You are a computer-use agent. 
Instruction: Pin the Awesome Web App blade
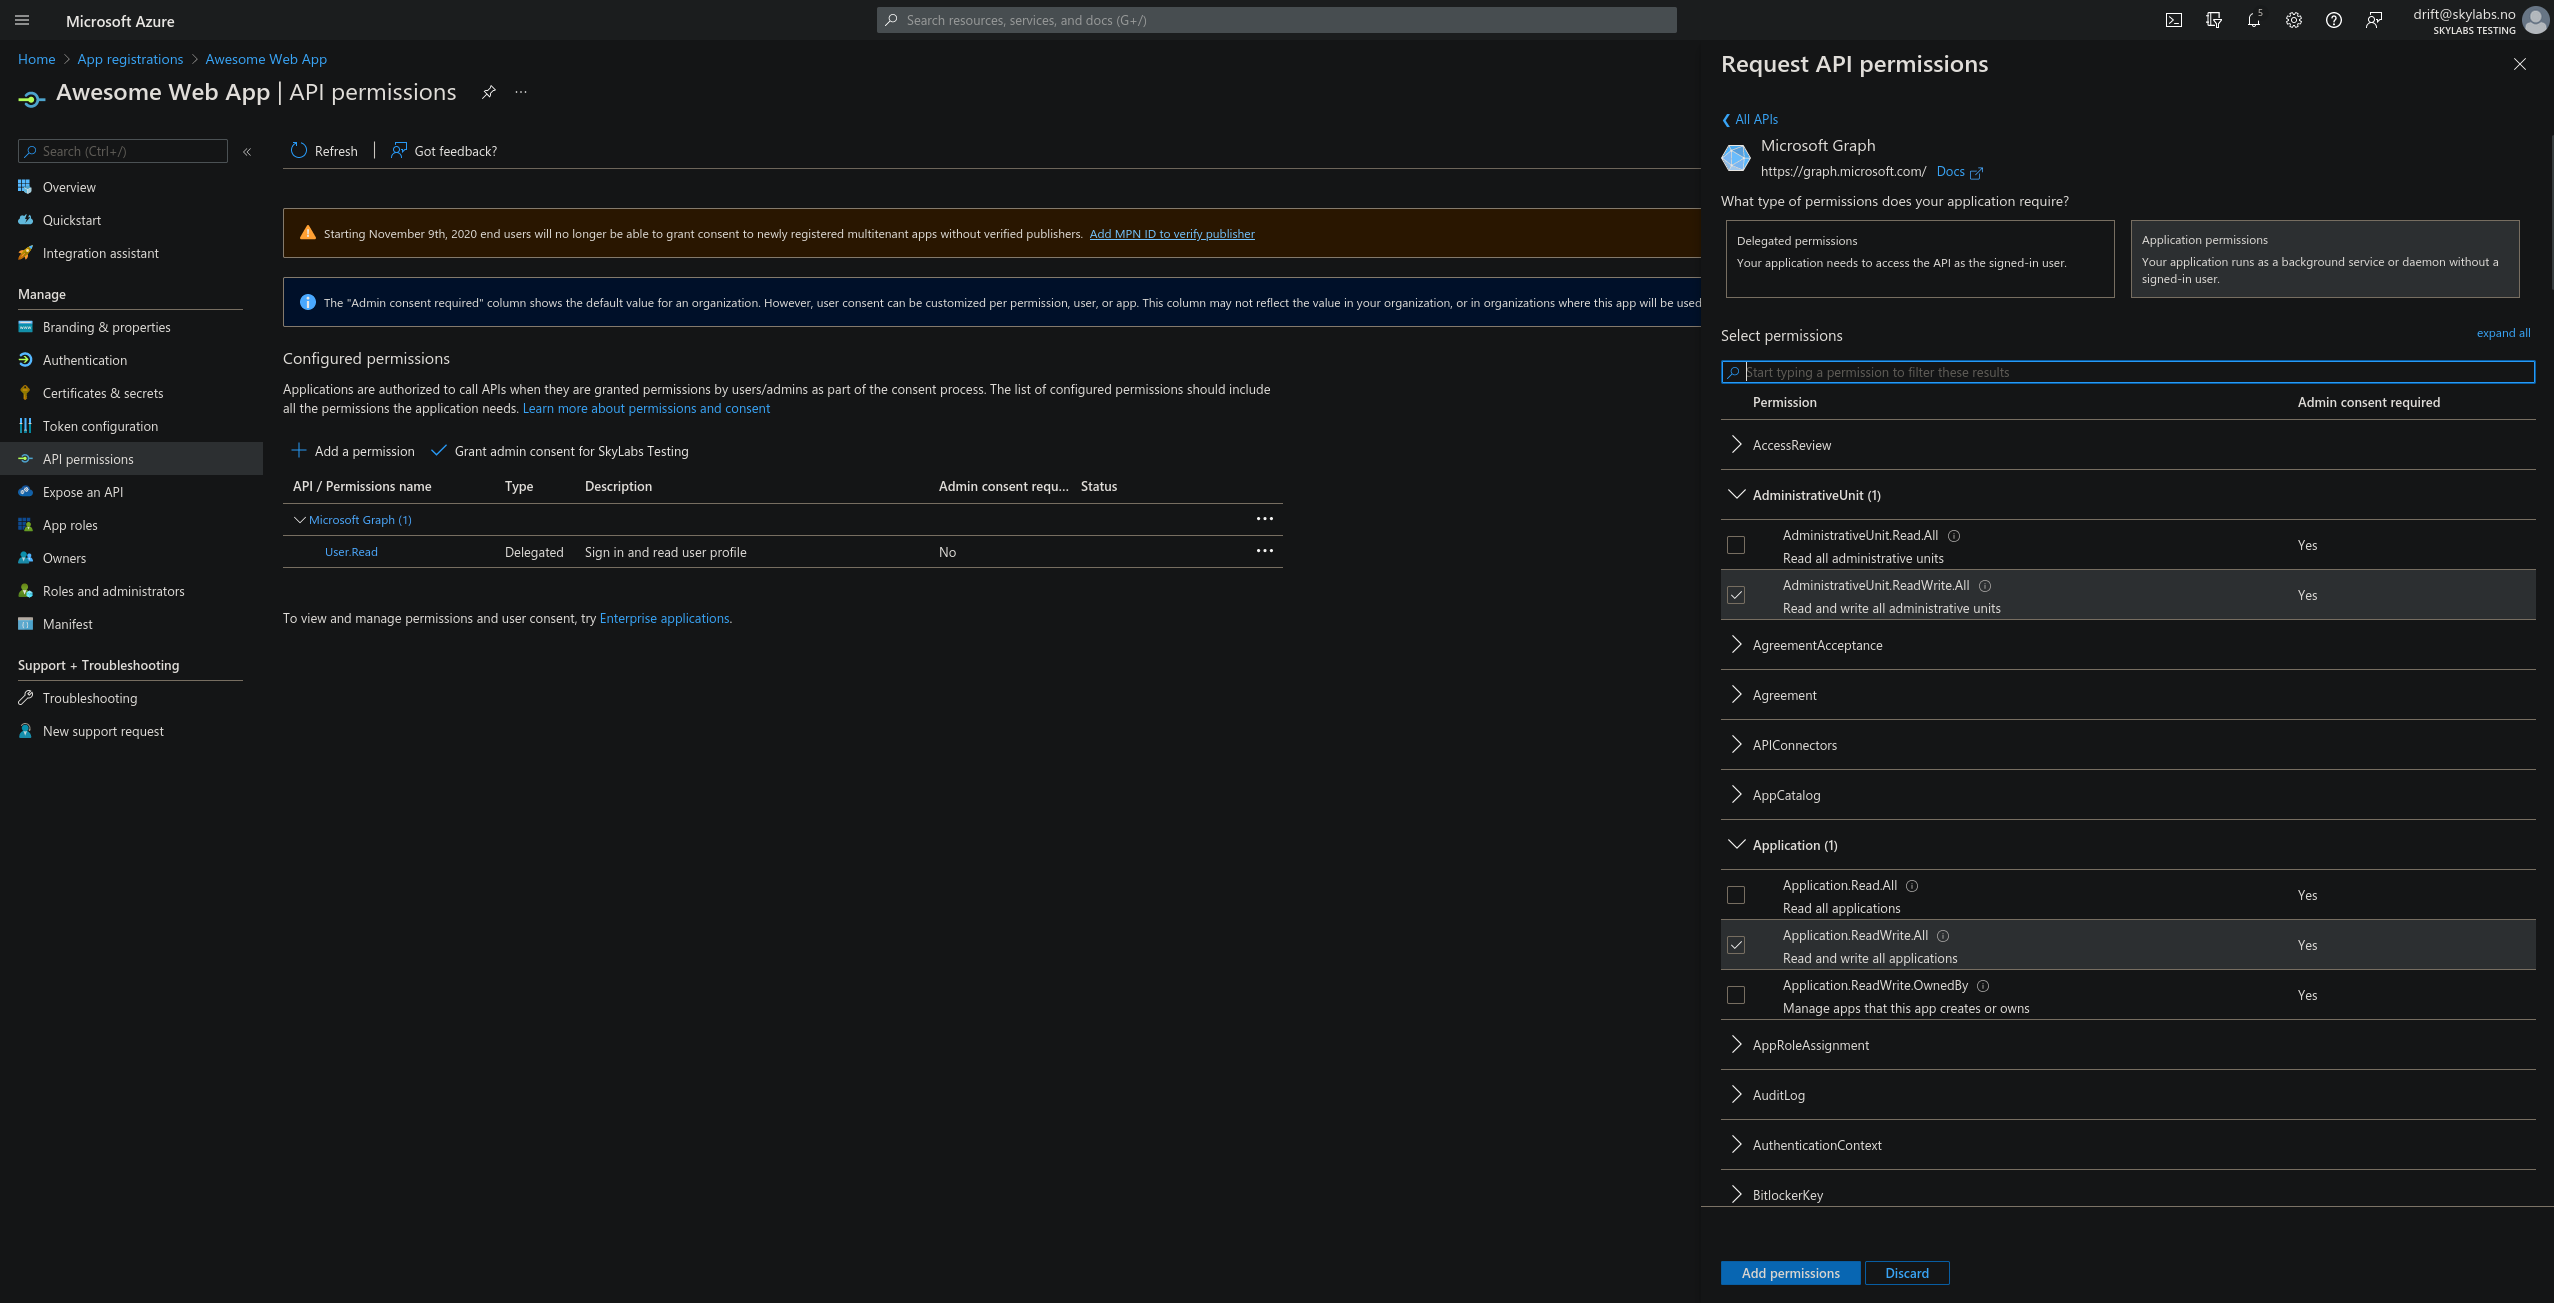(x=488, y=92)
